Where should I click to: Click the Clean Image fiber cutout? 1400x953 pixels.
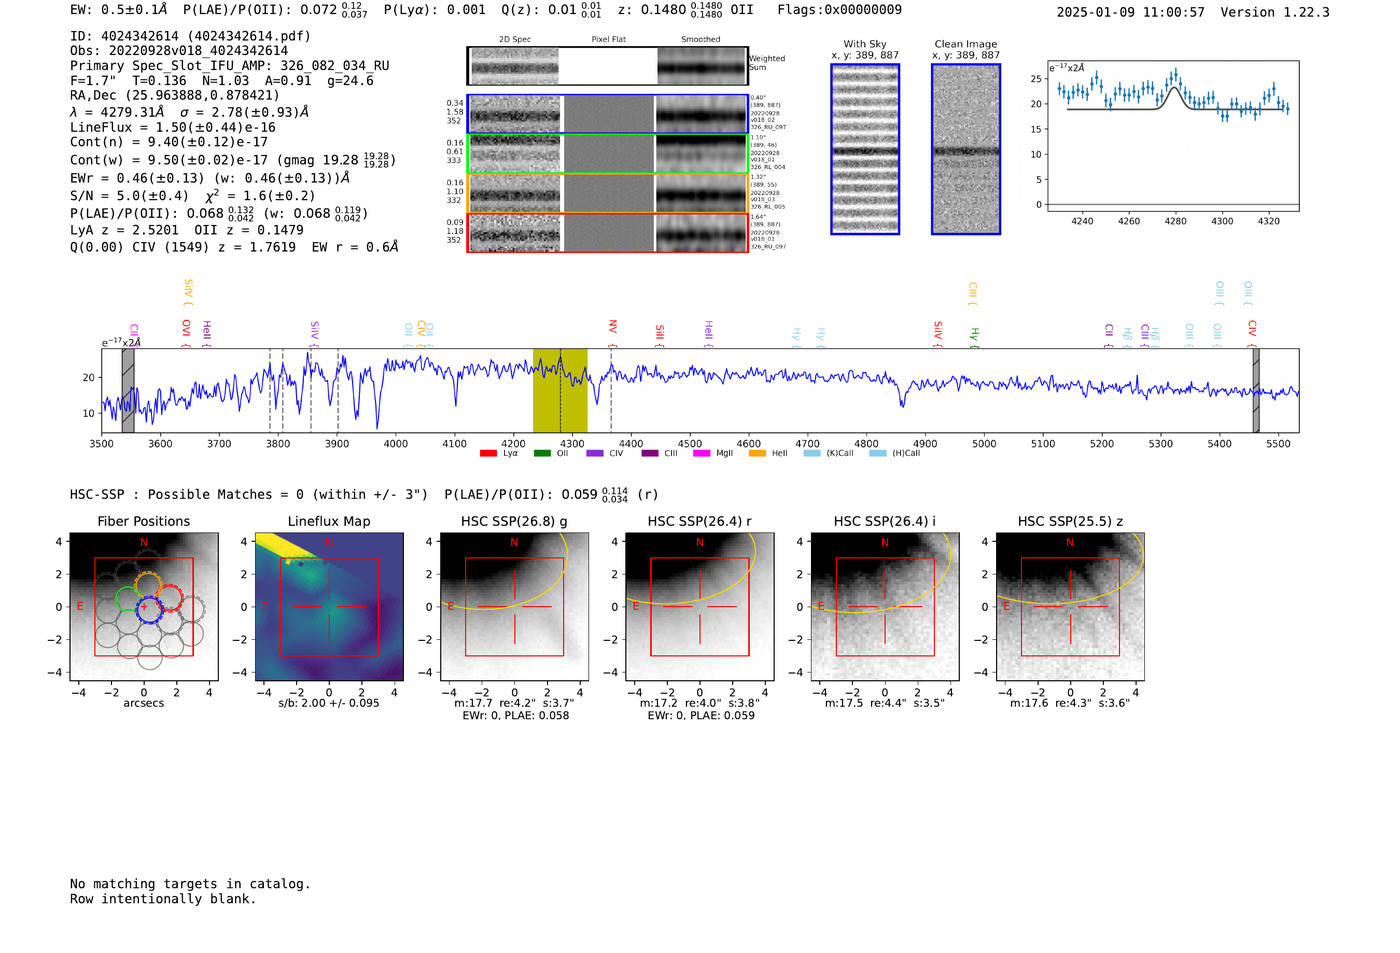pyautogui.click(x=966, y=149)
